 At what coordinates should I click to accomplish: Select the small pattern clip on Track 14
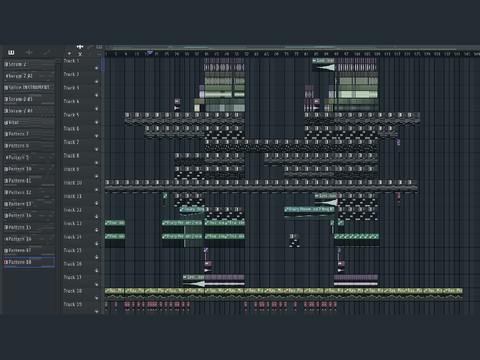[x=294, y=240]
